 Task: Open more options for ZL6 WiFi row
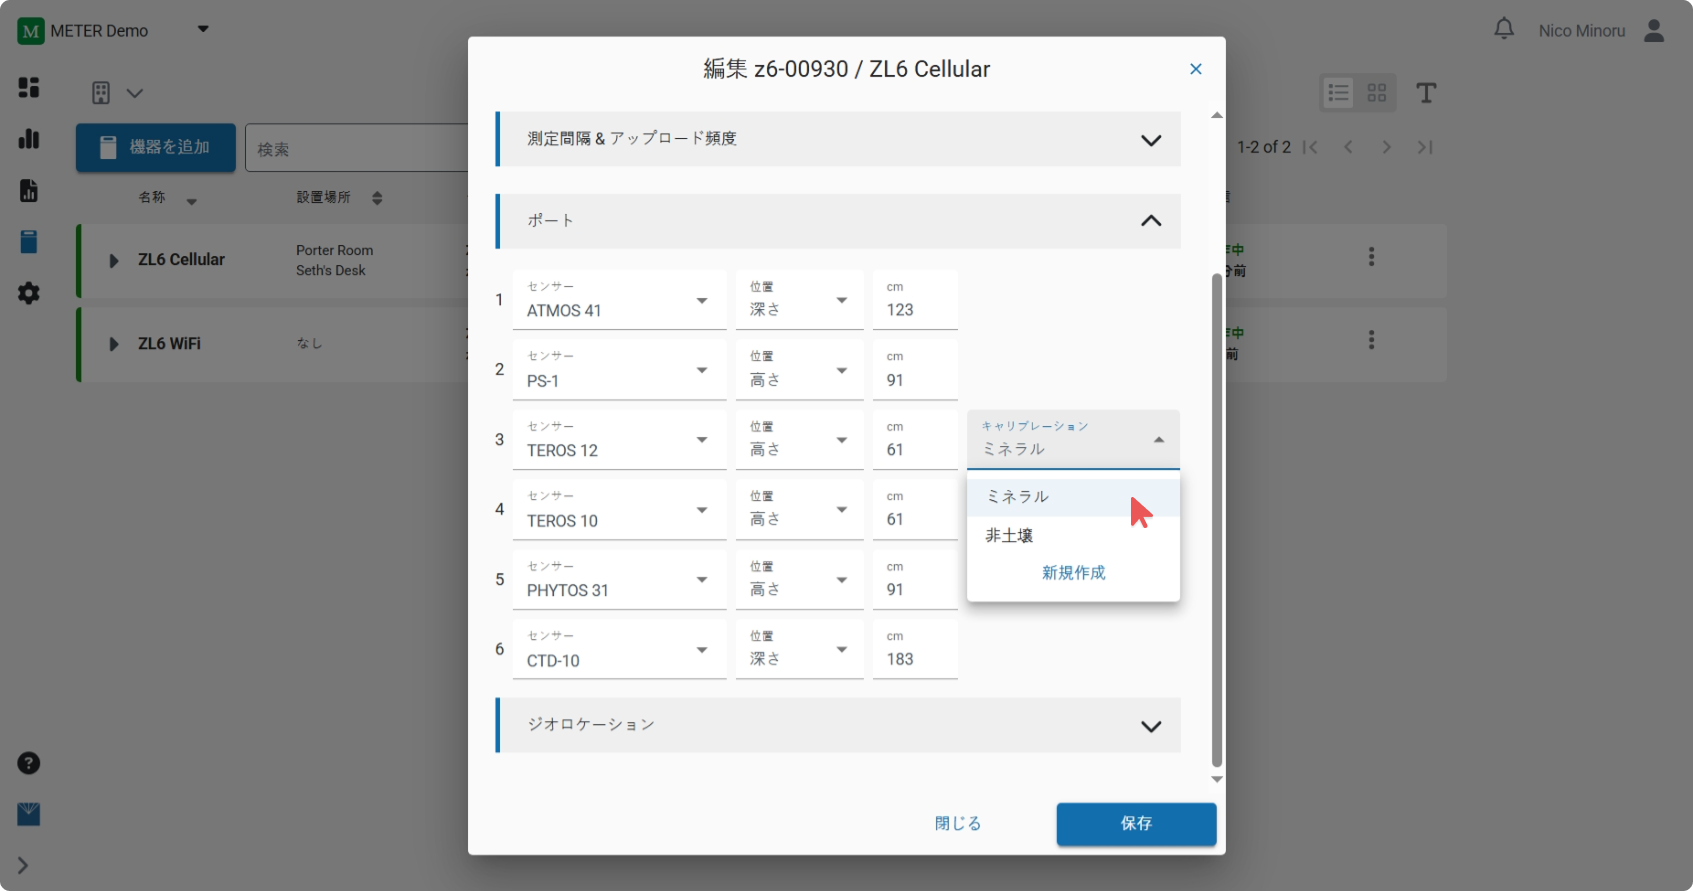click(x=1371, y=340)
